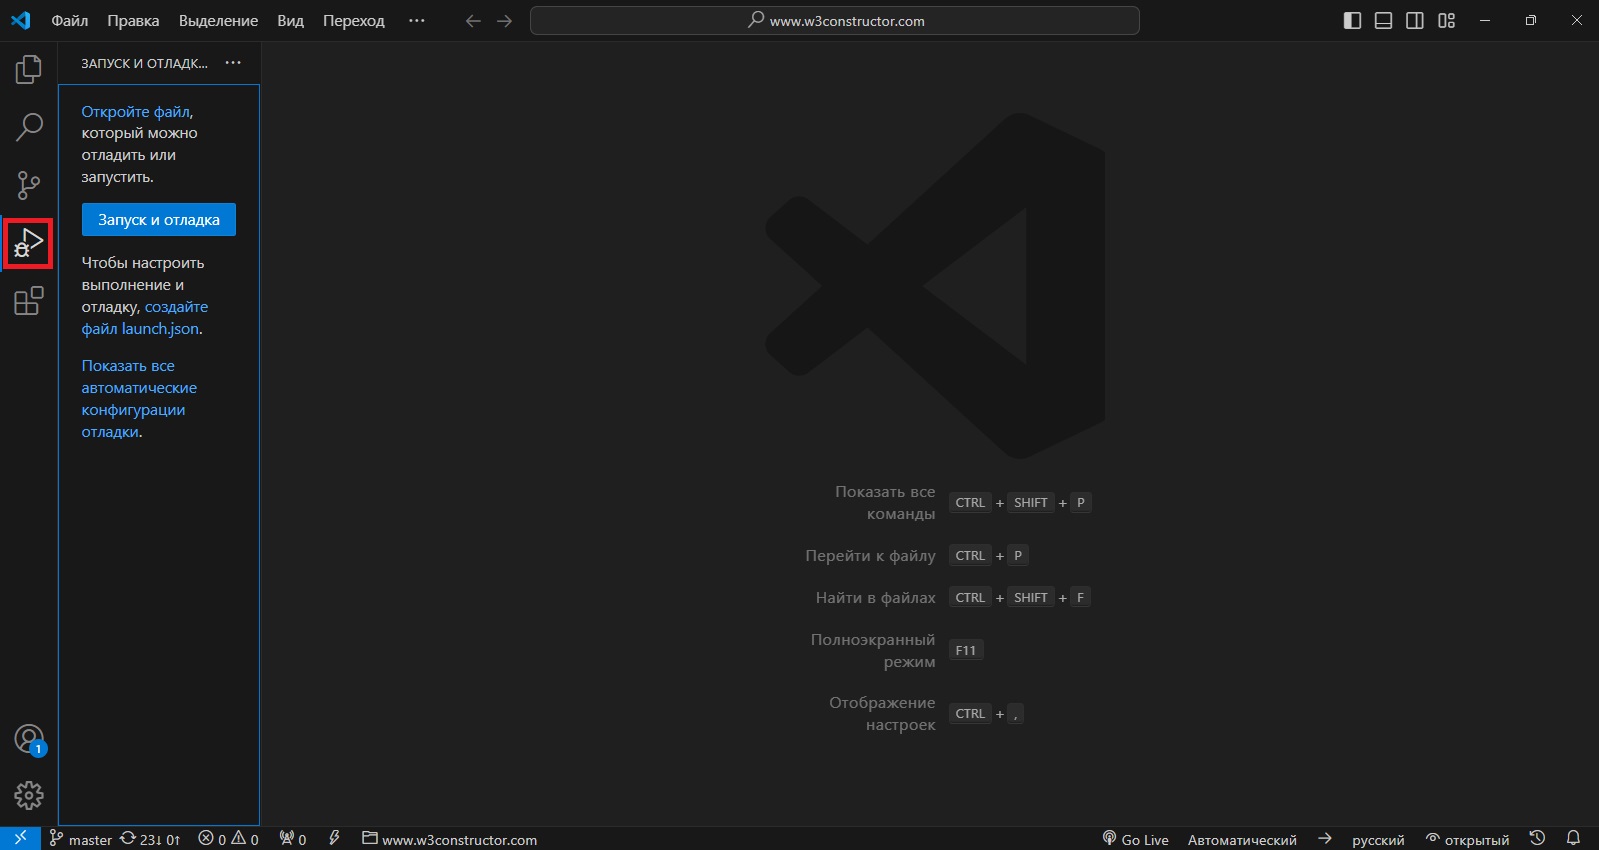Select the Run and Debug activity icon

(28, 243)
